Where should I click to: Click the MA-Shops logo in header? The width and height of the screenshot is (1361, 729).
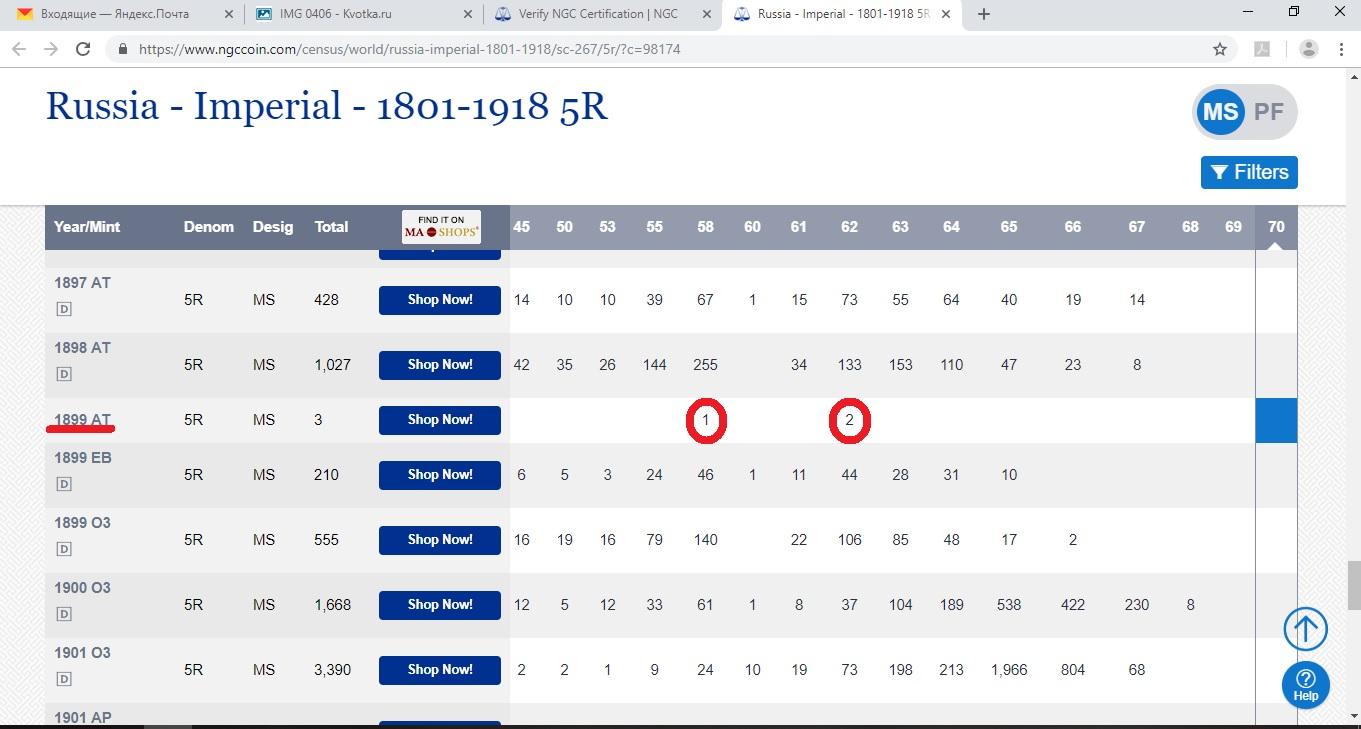[441, 227]
